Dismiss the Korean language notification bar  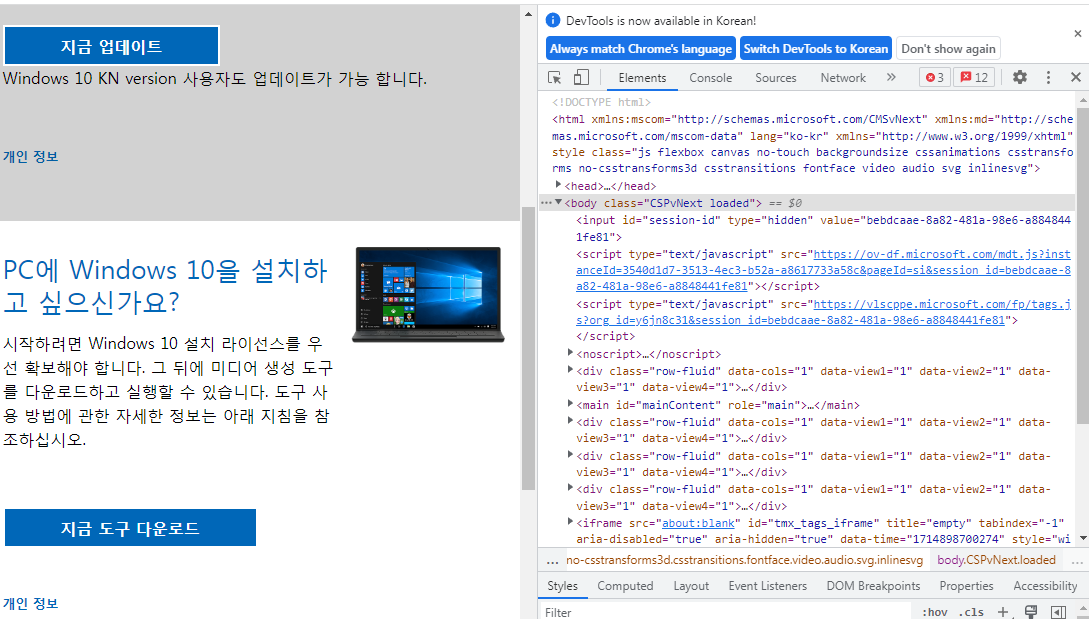(1078, 33)
